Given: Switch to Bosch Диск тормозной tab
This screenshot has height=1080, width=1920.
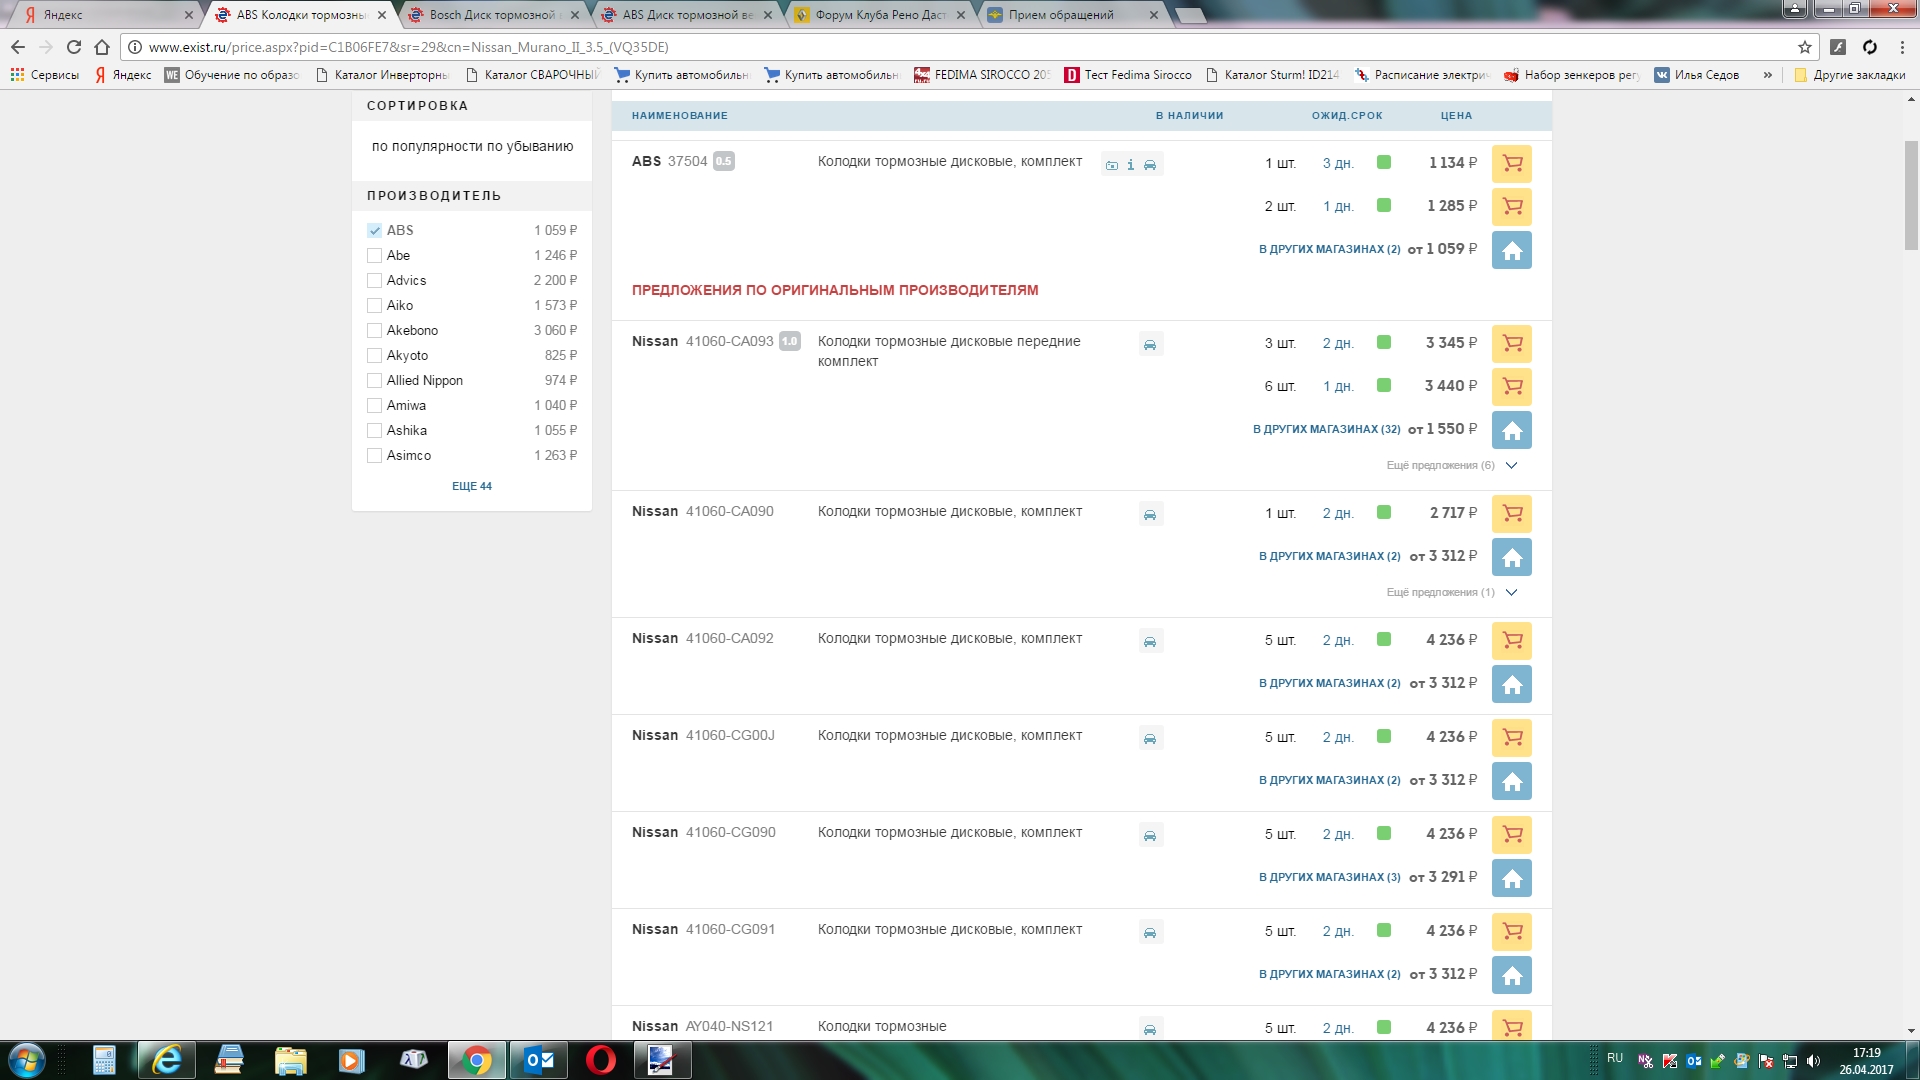Looking at the screenshot, I should click(490, 15).
